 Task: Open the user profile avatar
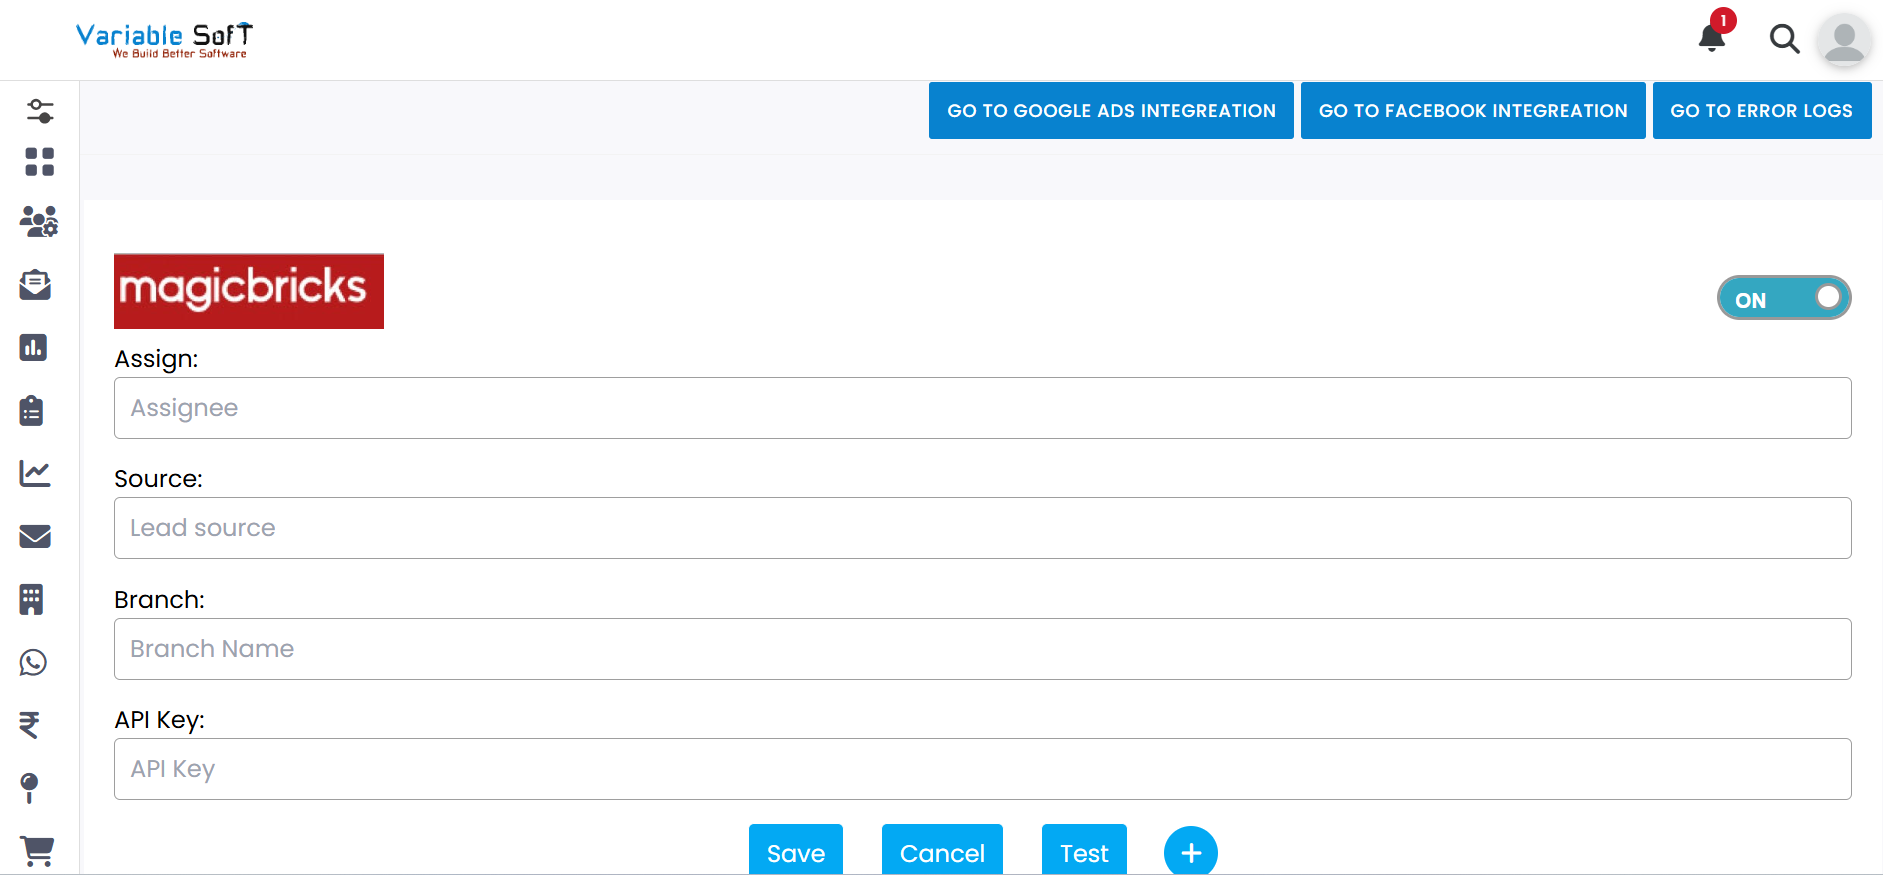click(1844, 41)
